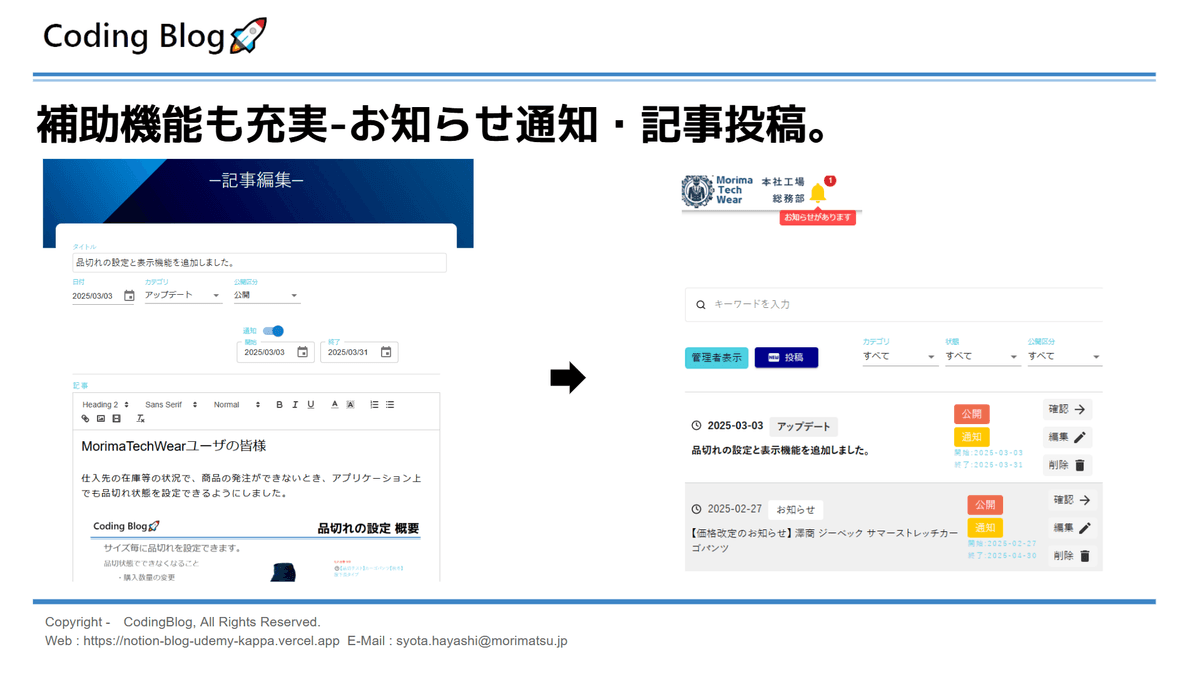1200x674 pixels.
Task: Click the trash icon to delete the 2025-03-03 article
Action: point(1080,465)
